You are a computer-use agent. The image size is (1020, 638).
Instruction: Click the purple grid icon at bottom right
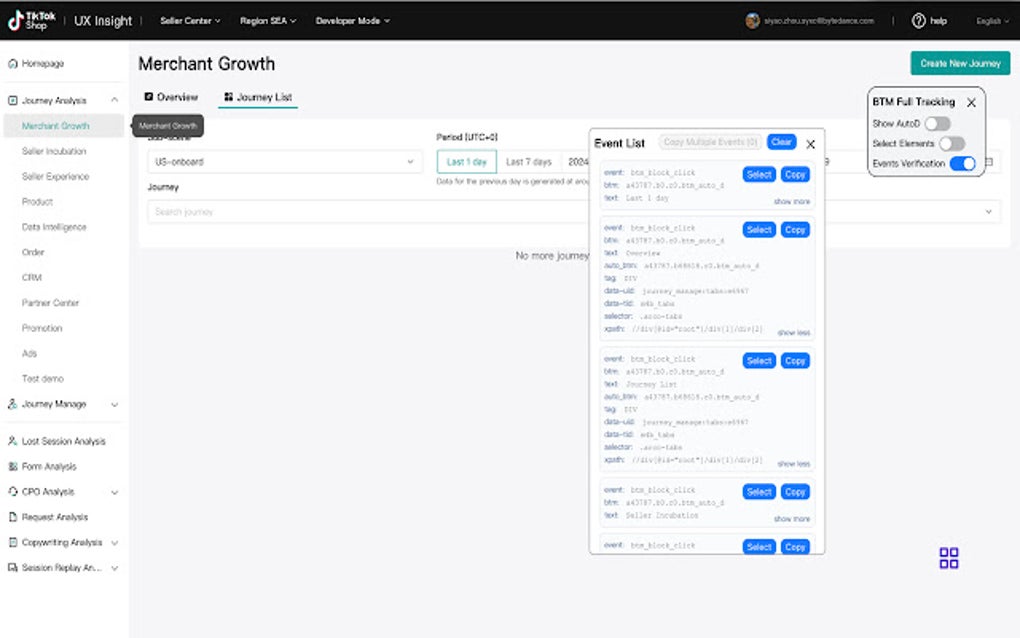point(948,559)
